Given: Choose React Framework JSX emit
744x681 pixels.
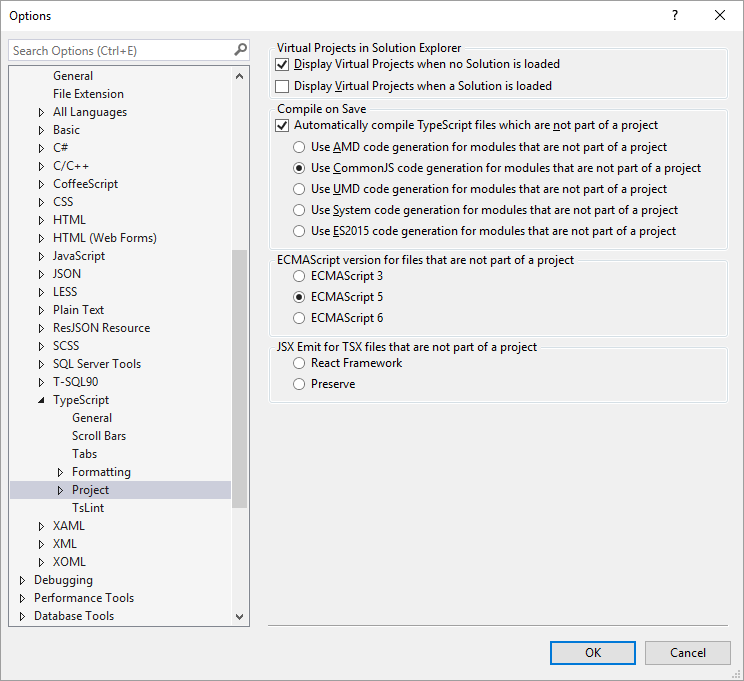Looking at the screenshot, I should pos(299,363).
